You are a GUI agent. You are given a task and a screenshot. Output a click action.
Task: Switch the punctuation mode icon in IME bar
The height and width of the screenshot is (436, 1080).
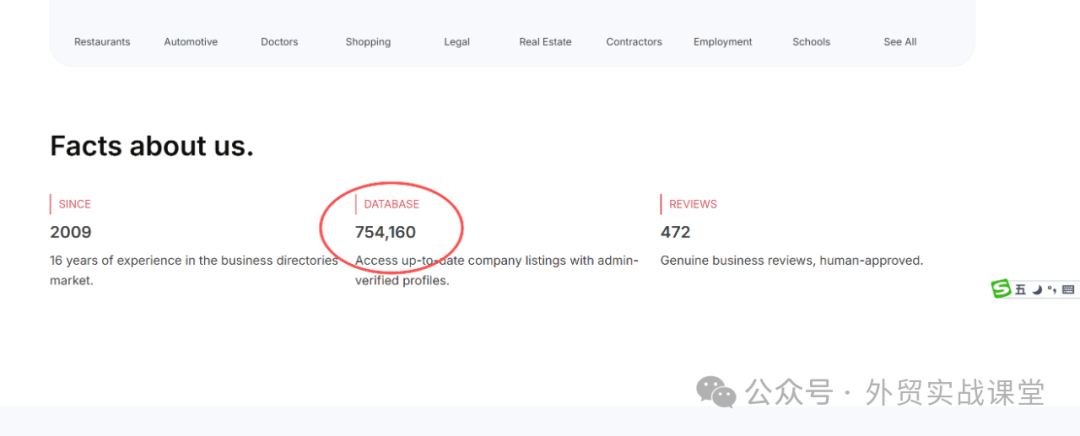tap(1051, 290)
